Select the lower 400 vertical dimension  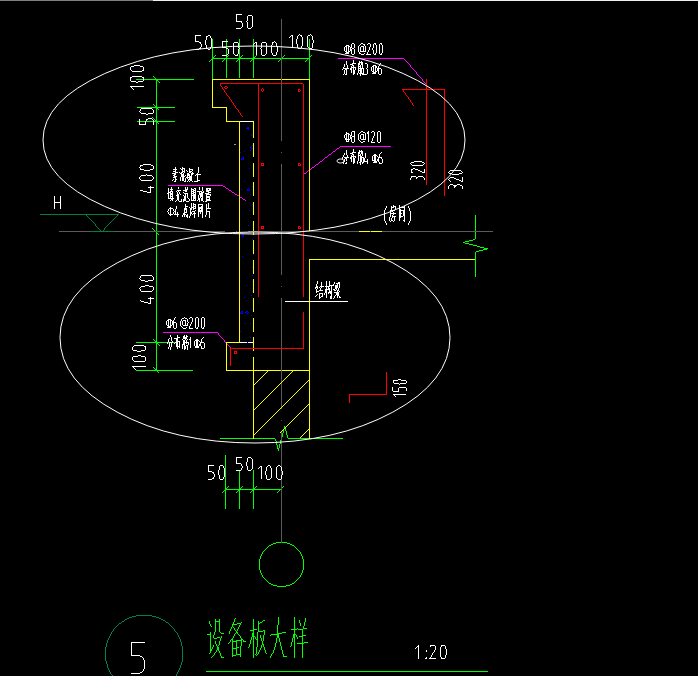click(x=147, y=289)
